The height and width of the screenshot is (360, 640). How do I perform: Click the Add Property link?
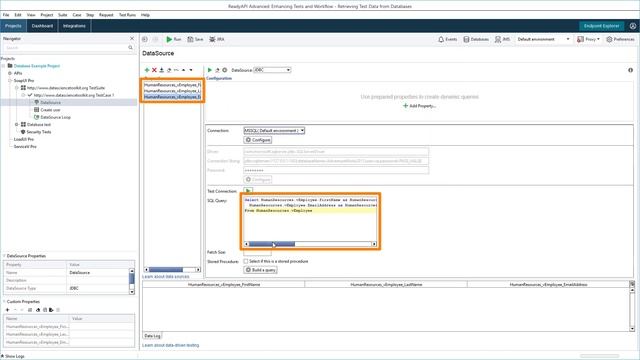click(x=419, y=106)
